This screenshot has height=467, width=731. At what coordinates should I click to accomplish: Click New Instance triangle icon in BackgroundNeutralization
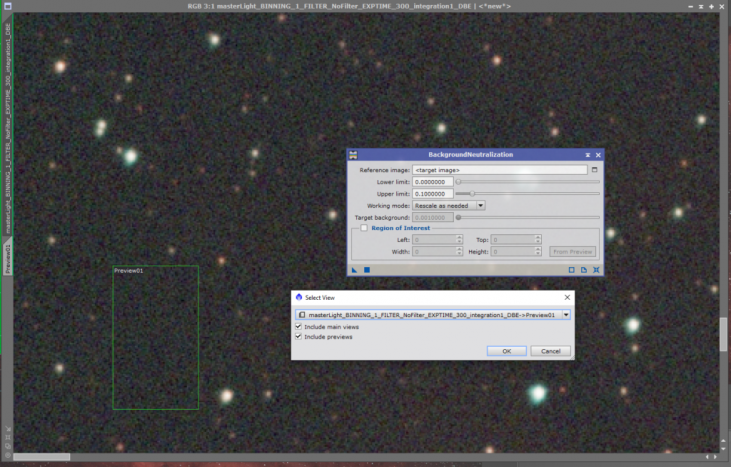point(354,270)
